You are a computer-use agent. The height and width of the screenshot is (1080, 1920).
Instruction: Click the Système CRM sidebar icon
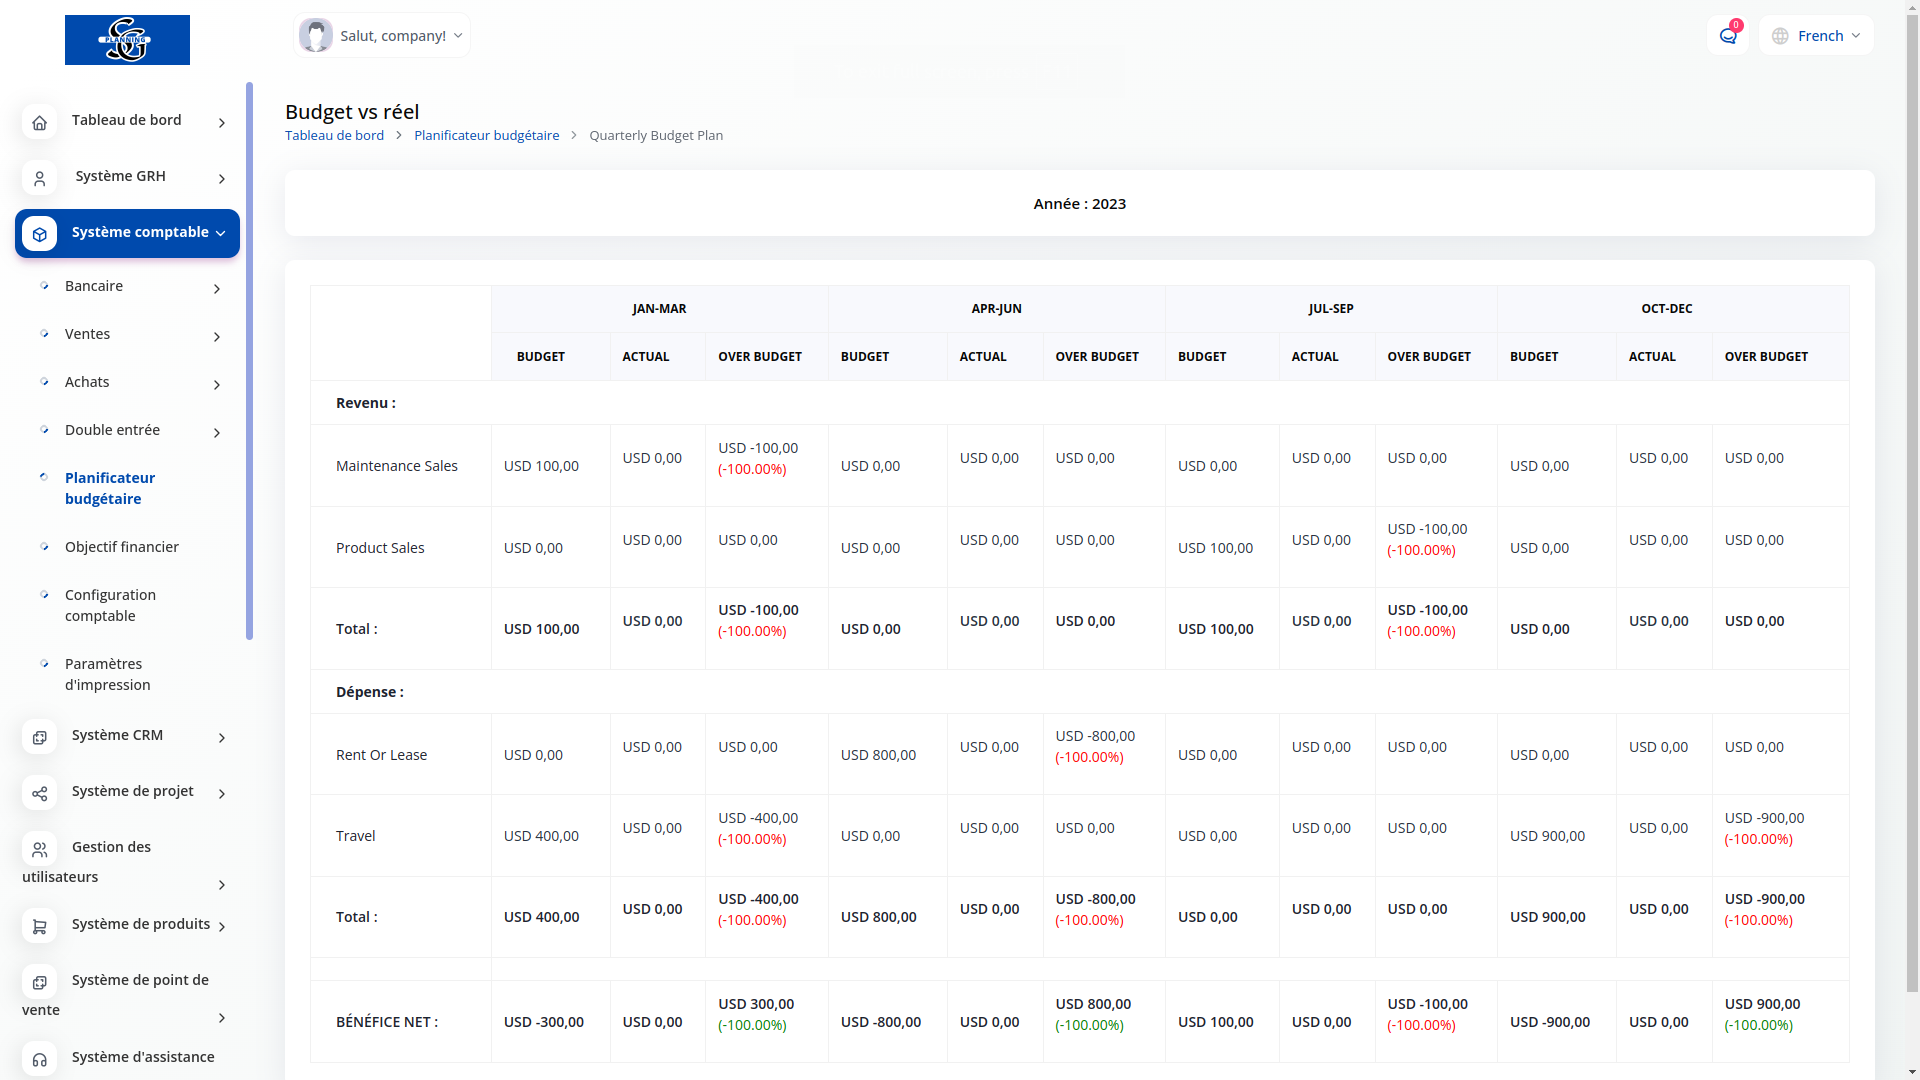(x=39, y=737)
